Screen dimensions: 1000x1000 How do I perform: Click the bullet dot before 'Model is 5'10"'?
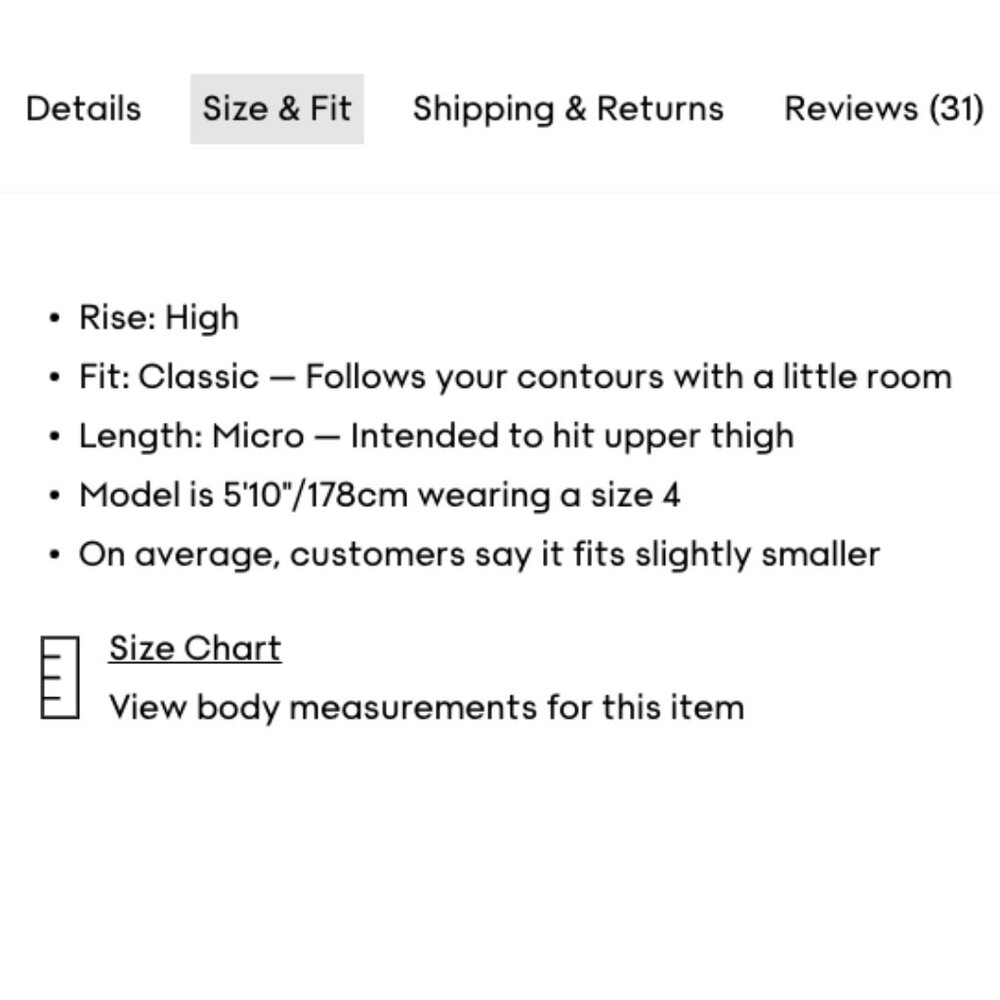click(x=55, y=496)
